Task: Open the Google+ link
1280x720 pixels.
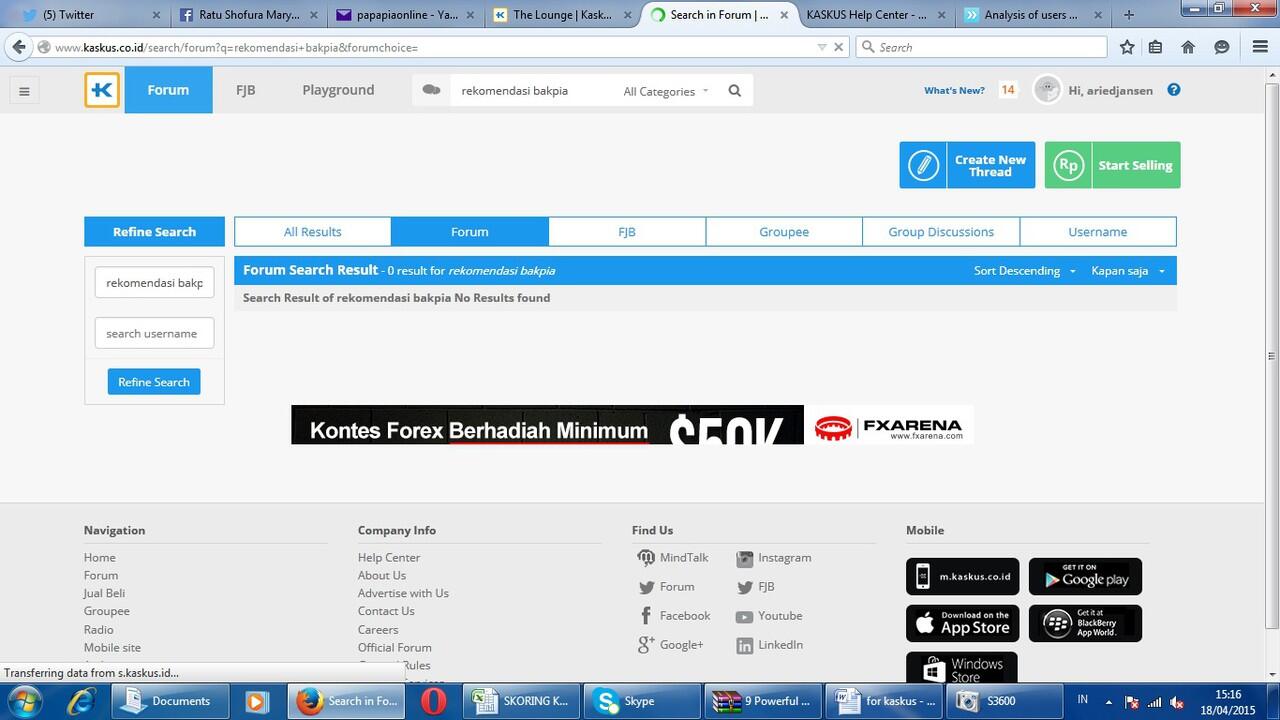Action: pyautogui.click(x=670, y=645)
